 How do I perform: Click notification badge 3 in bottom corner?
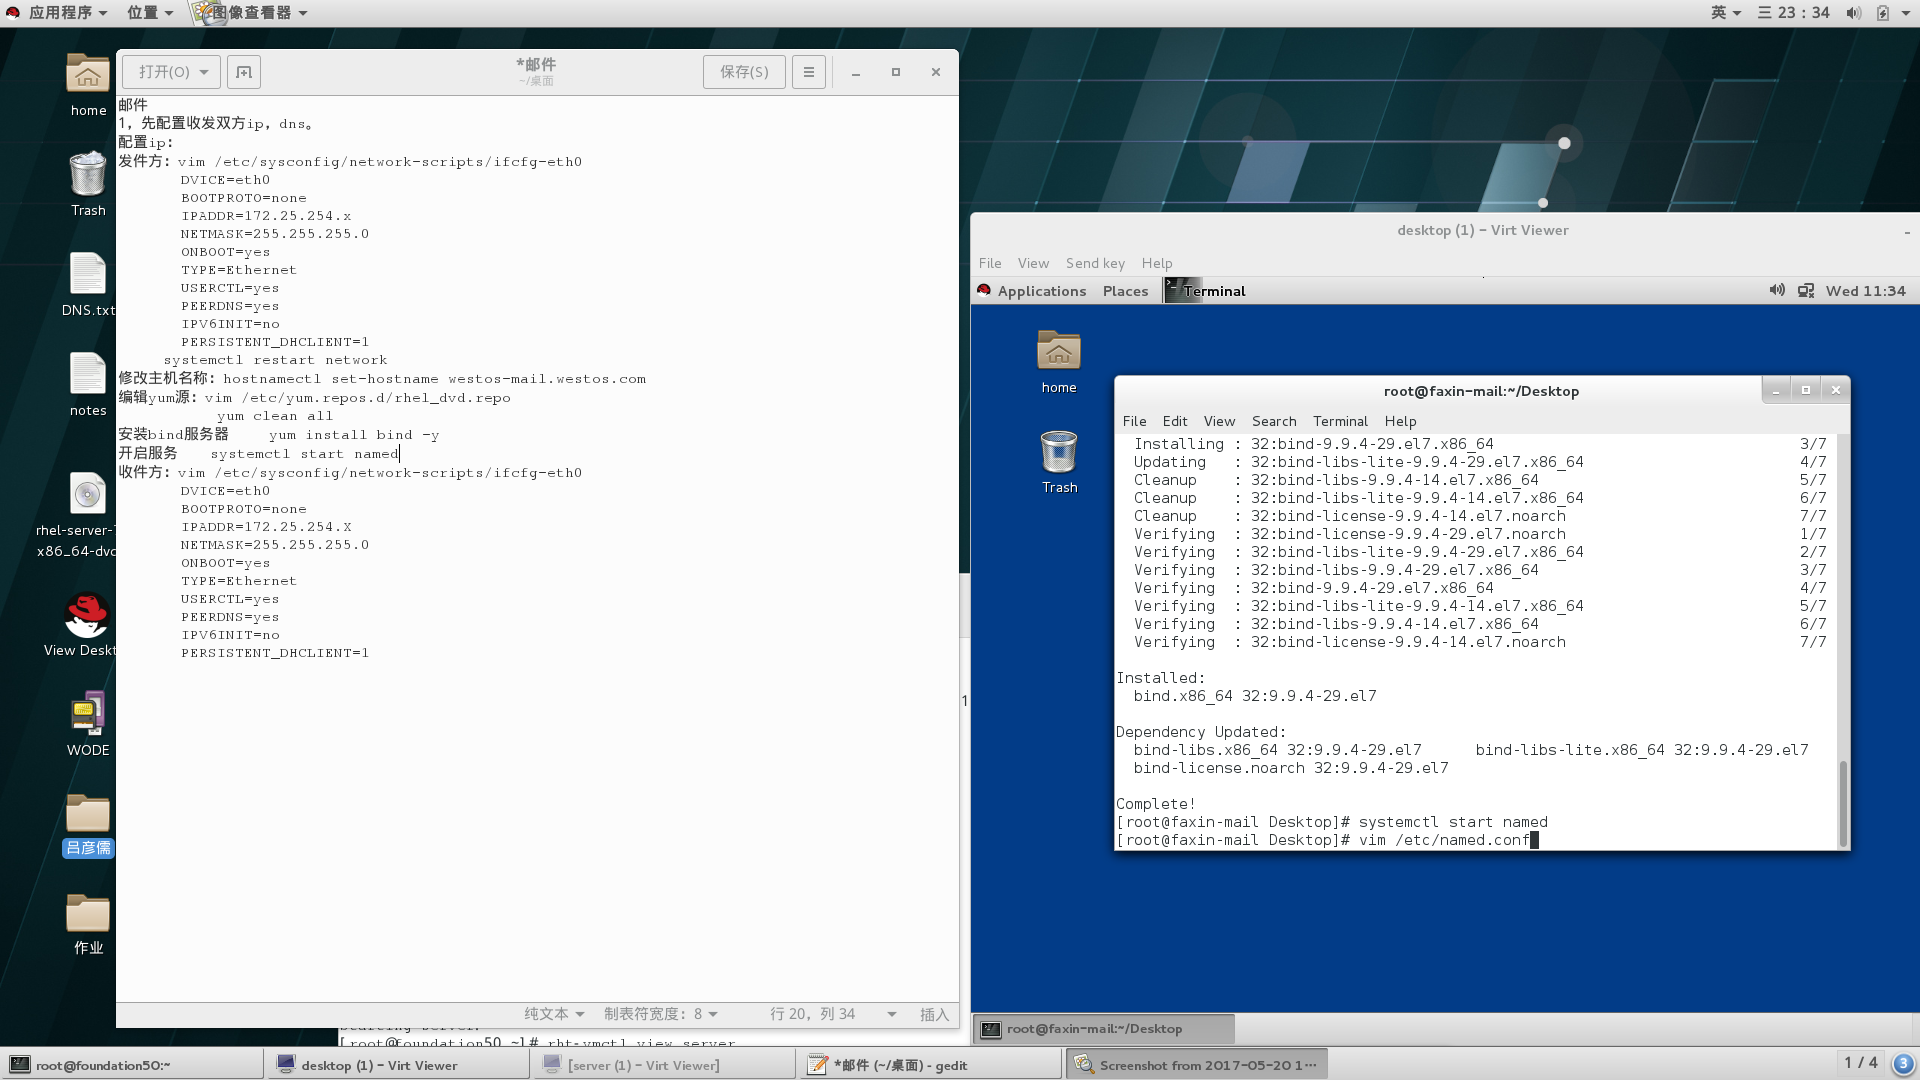click(x=1903, y=1063)
